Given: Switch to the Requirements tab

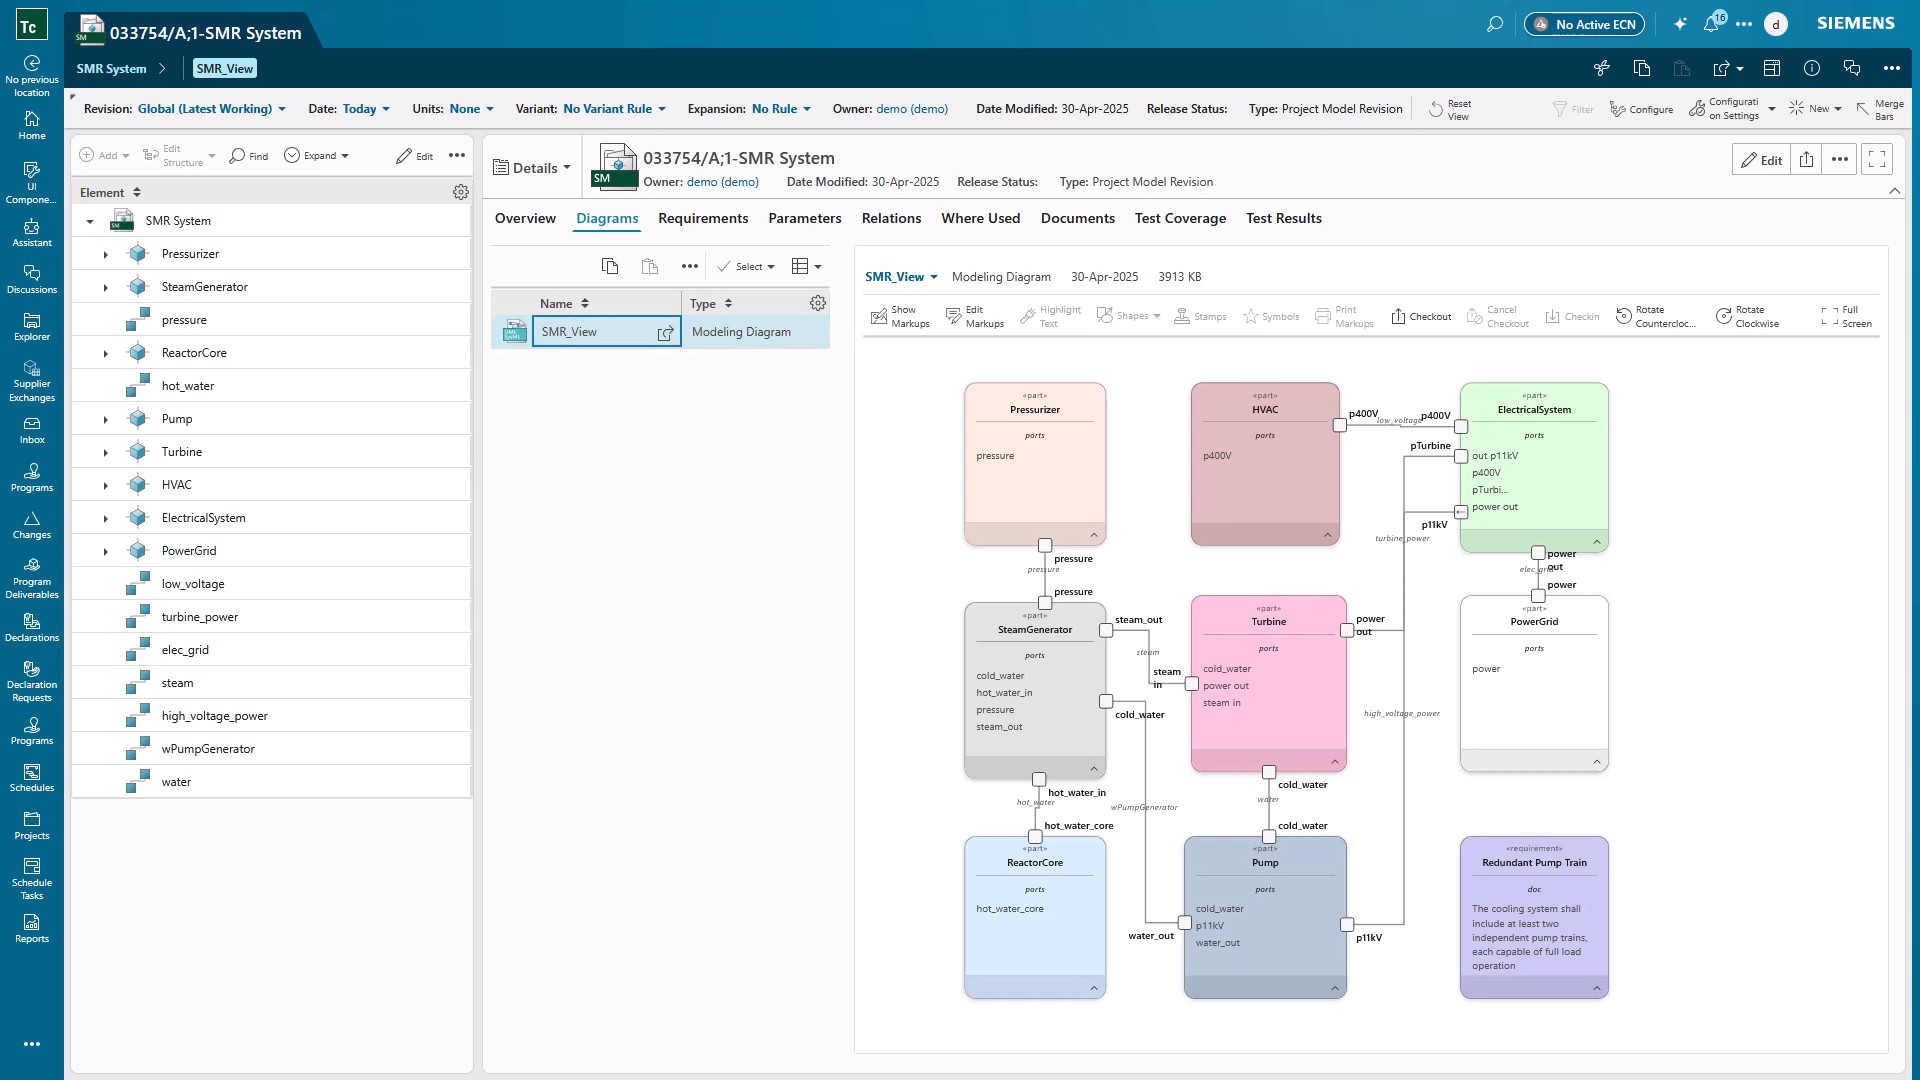Looking at the screenshot, I should point(703,218).
